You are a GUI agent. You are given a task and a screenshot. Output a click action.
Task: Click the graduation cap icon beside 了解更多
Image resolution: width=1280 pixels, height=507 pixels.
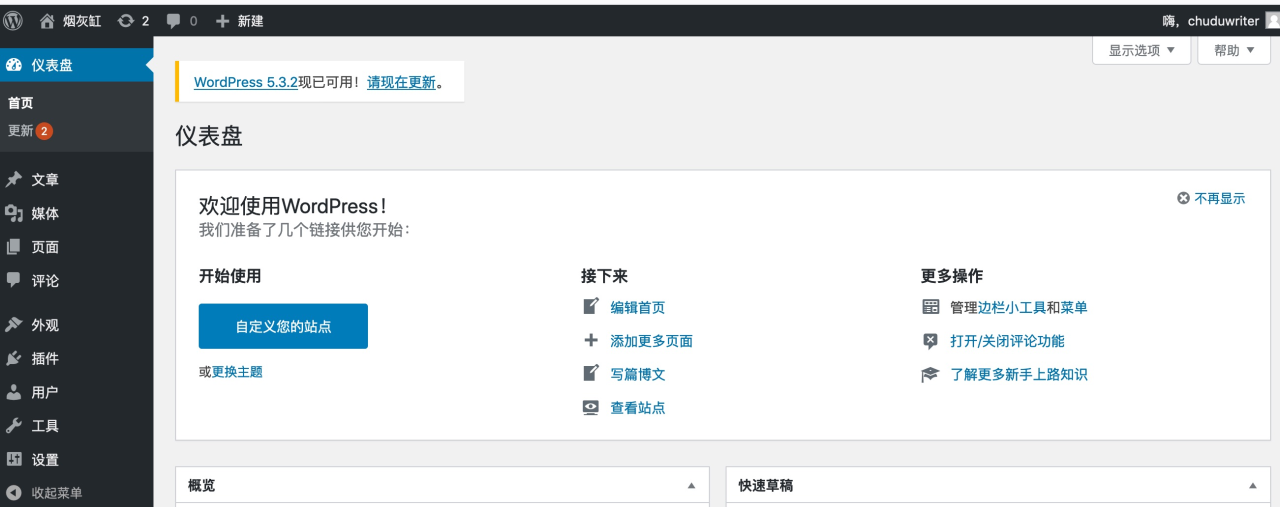[931, 375]
